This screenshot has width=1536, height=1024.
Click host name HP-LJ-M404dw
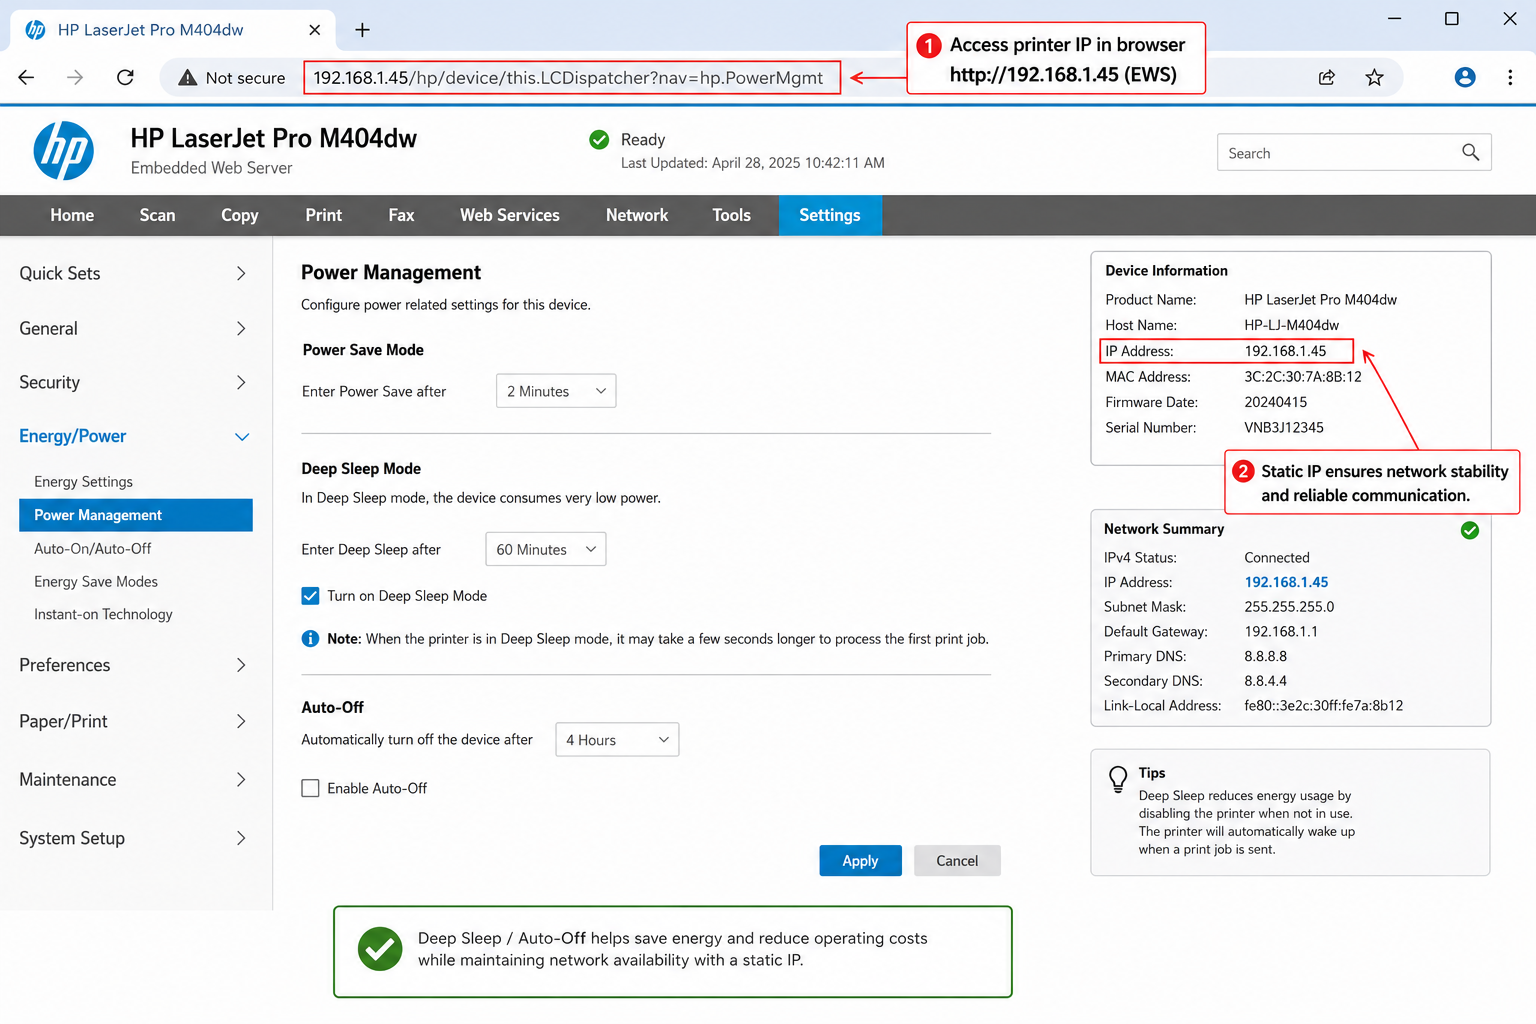(1292, 325)
